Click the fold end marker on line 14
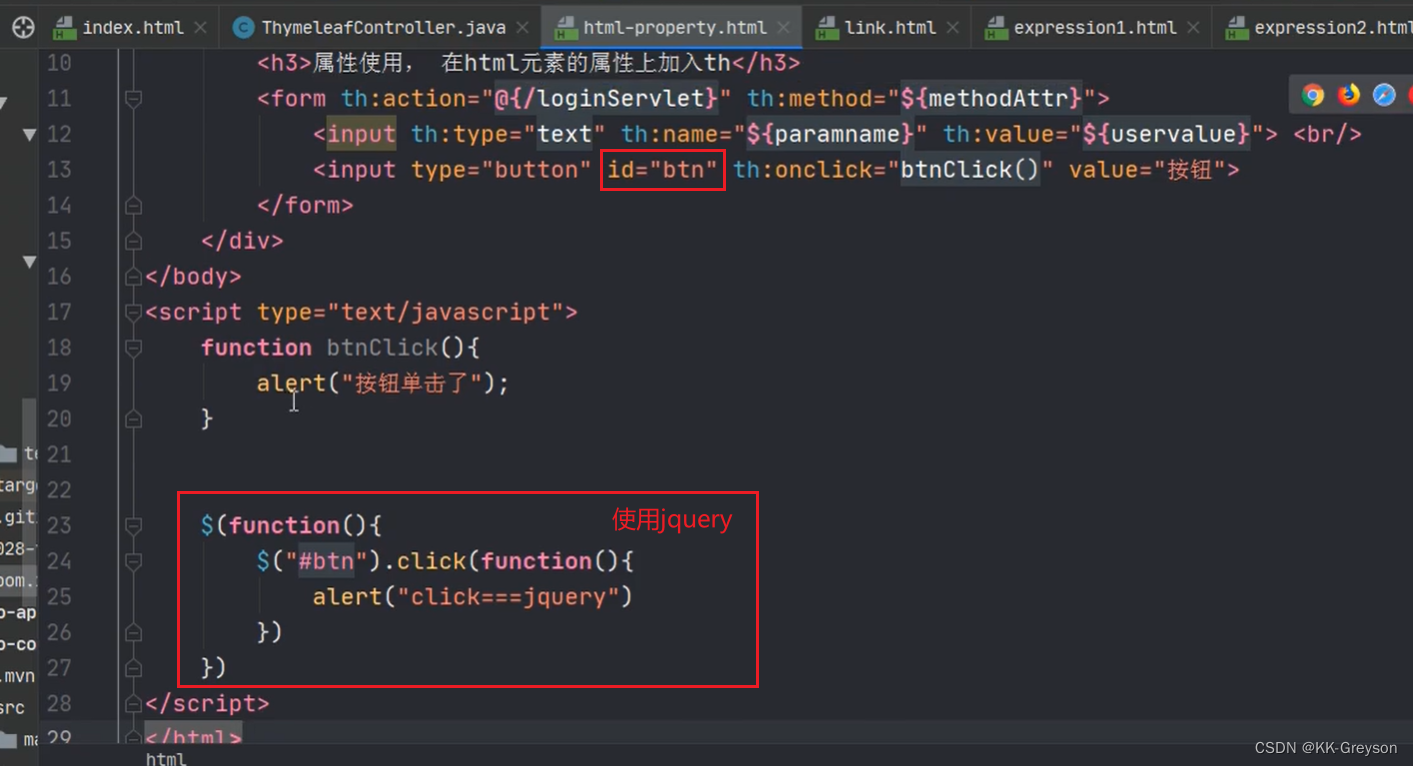Image resolution: width=1413 pixels, height=766 pixels. click(133, 205)
